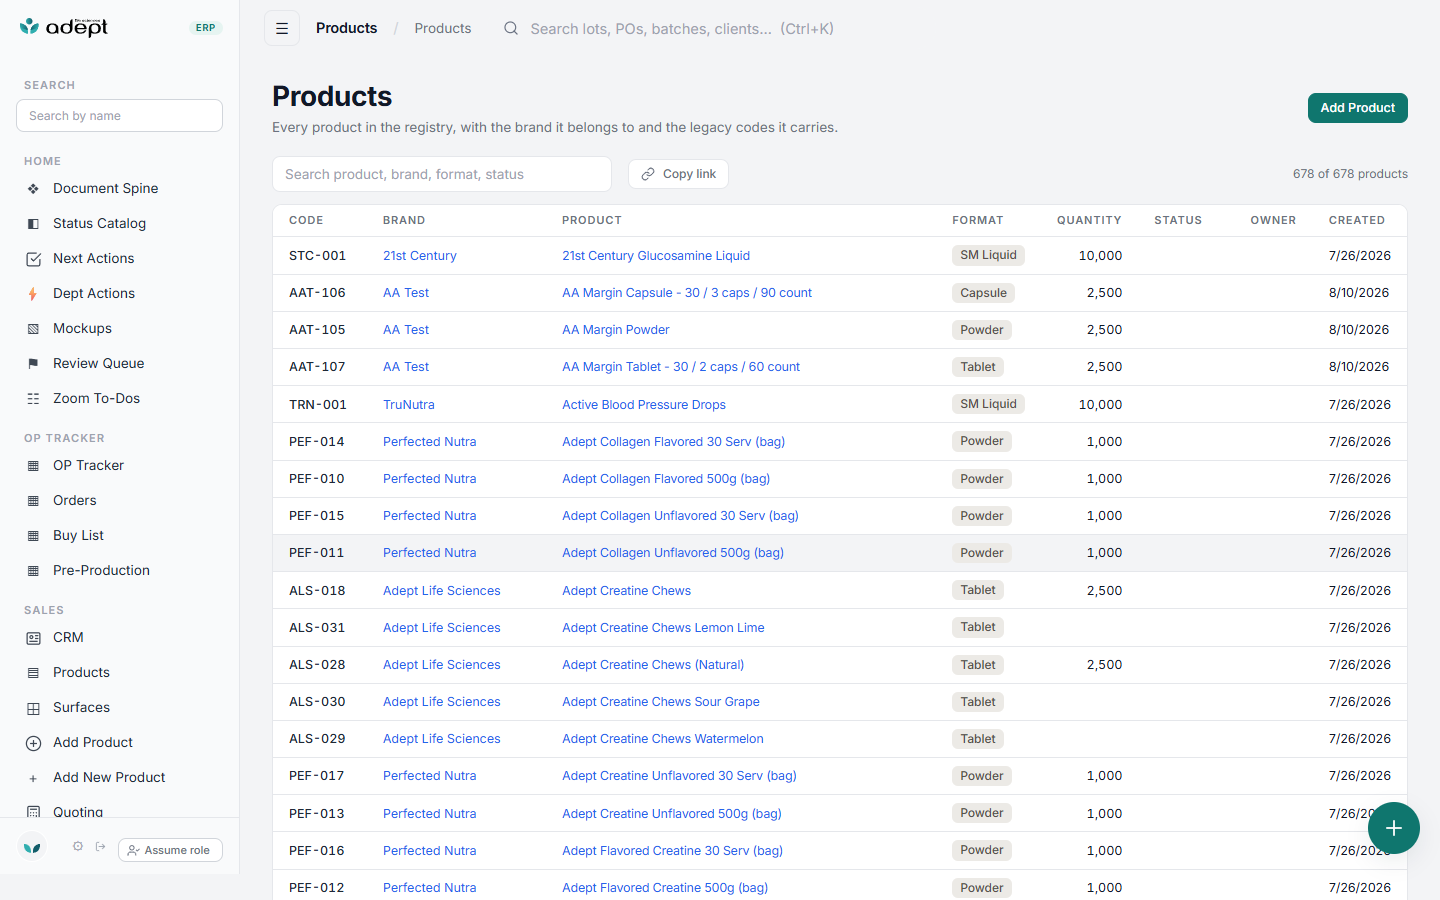Open TruNutra brand link
The height and width of the screenshot is (900, 1440).
(x=408, y=405)
